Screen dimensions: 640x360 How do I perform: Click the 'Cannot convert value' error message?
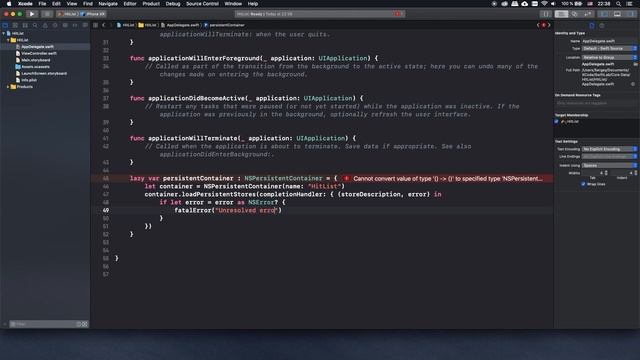coord(448,178)
